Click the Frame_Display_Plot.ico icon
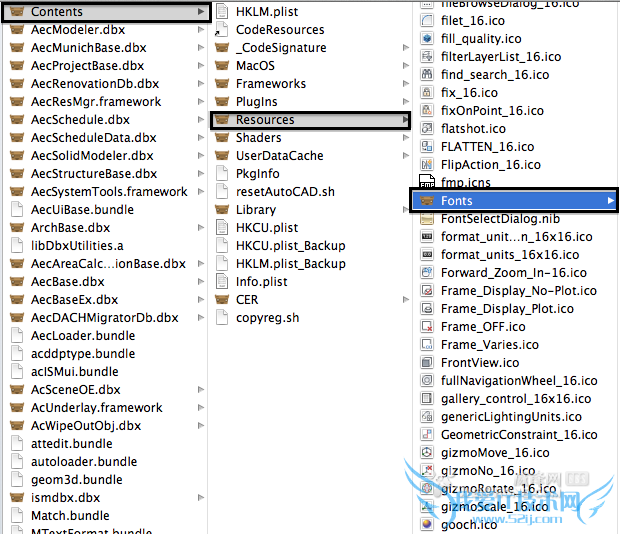 point(427,308)
